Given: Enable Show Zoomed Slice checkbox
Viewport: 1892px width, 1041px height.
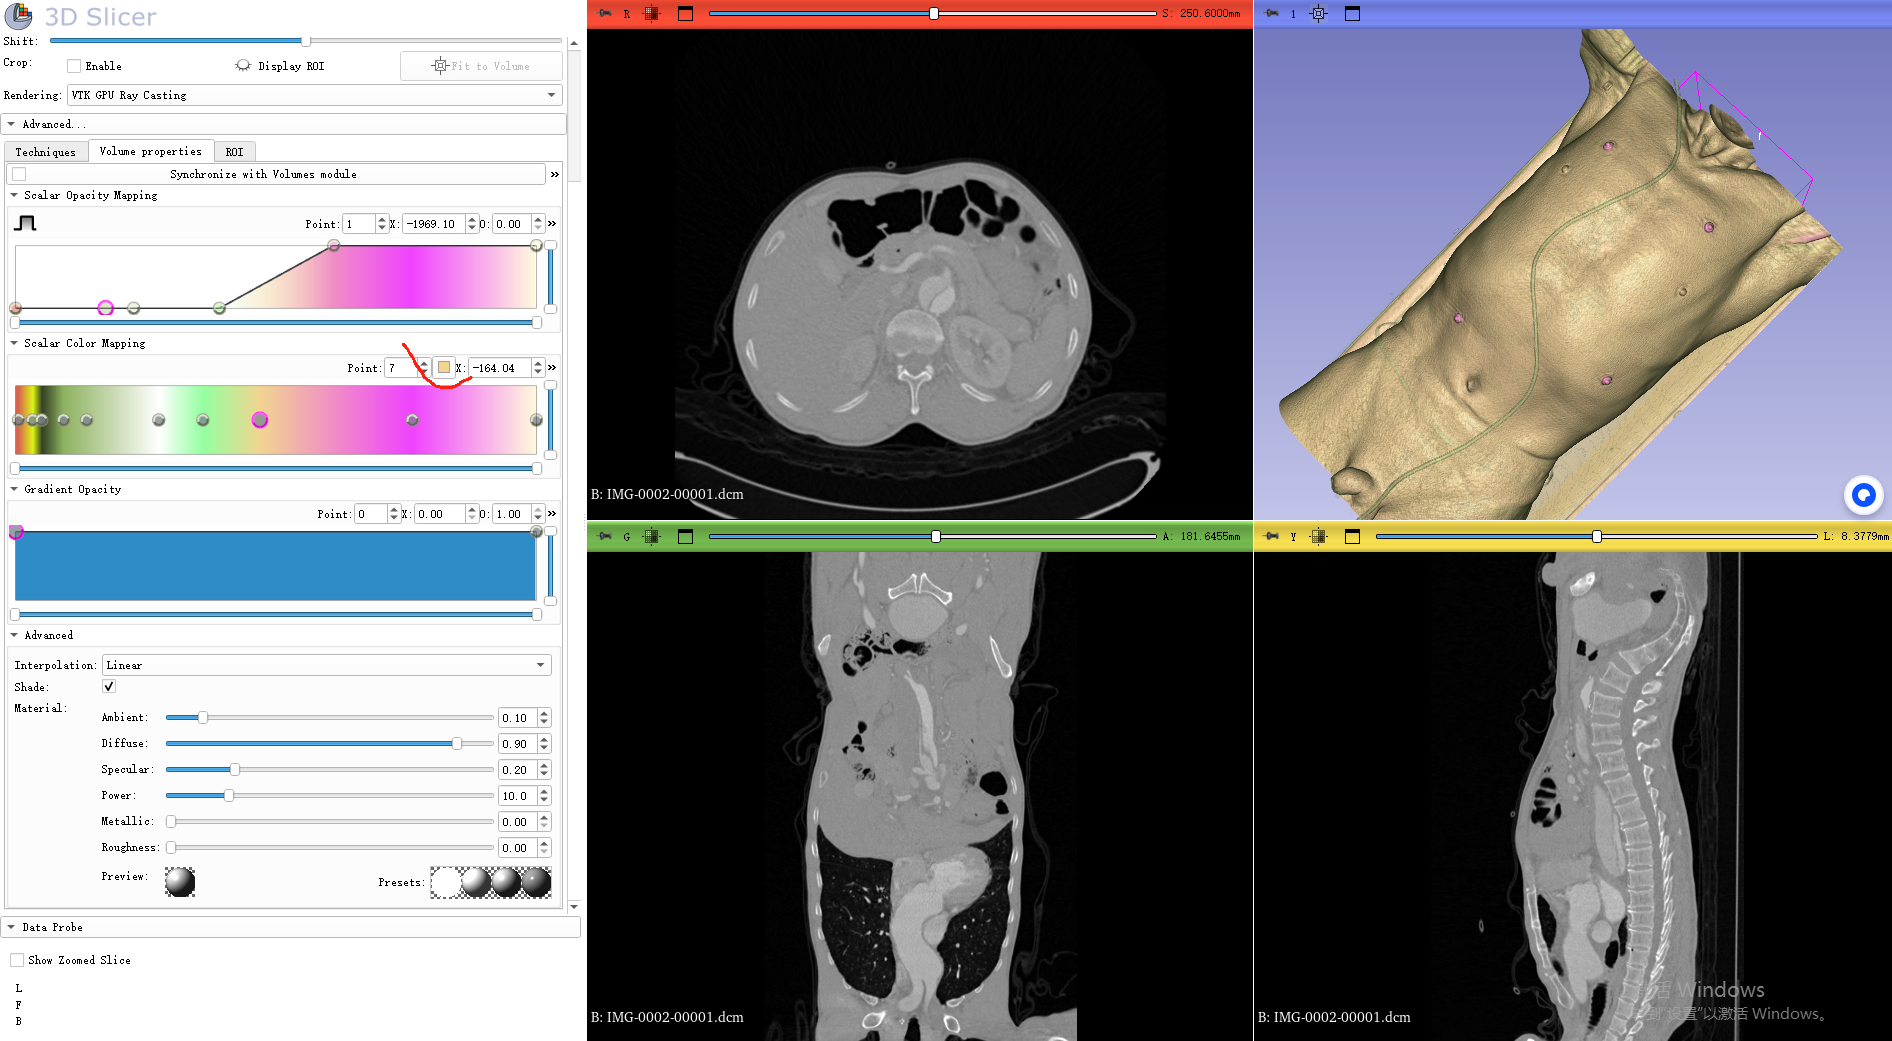Looking at the screenshot, I should (17, 960).
